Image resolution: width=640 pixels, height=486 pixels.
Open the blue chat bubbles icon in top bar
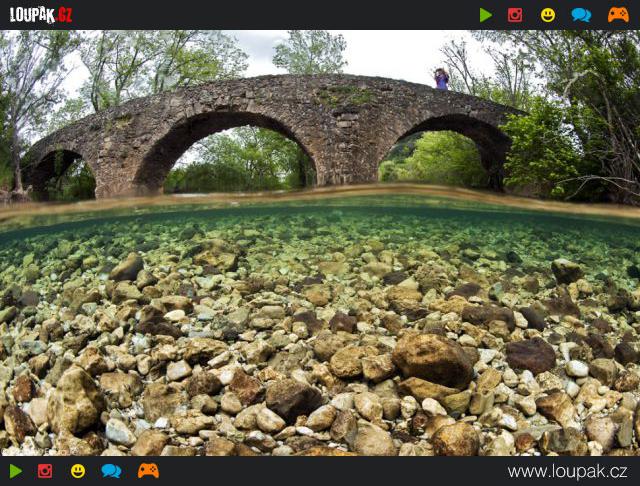tap(581, 15)
